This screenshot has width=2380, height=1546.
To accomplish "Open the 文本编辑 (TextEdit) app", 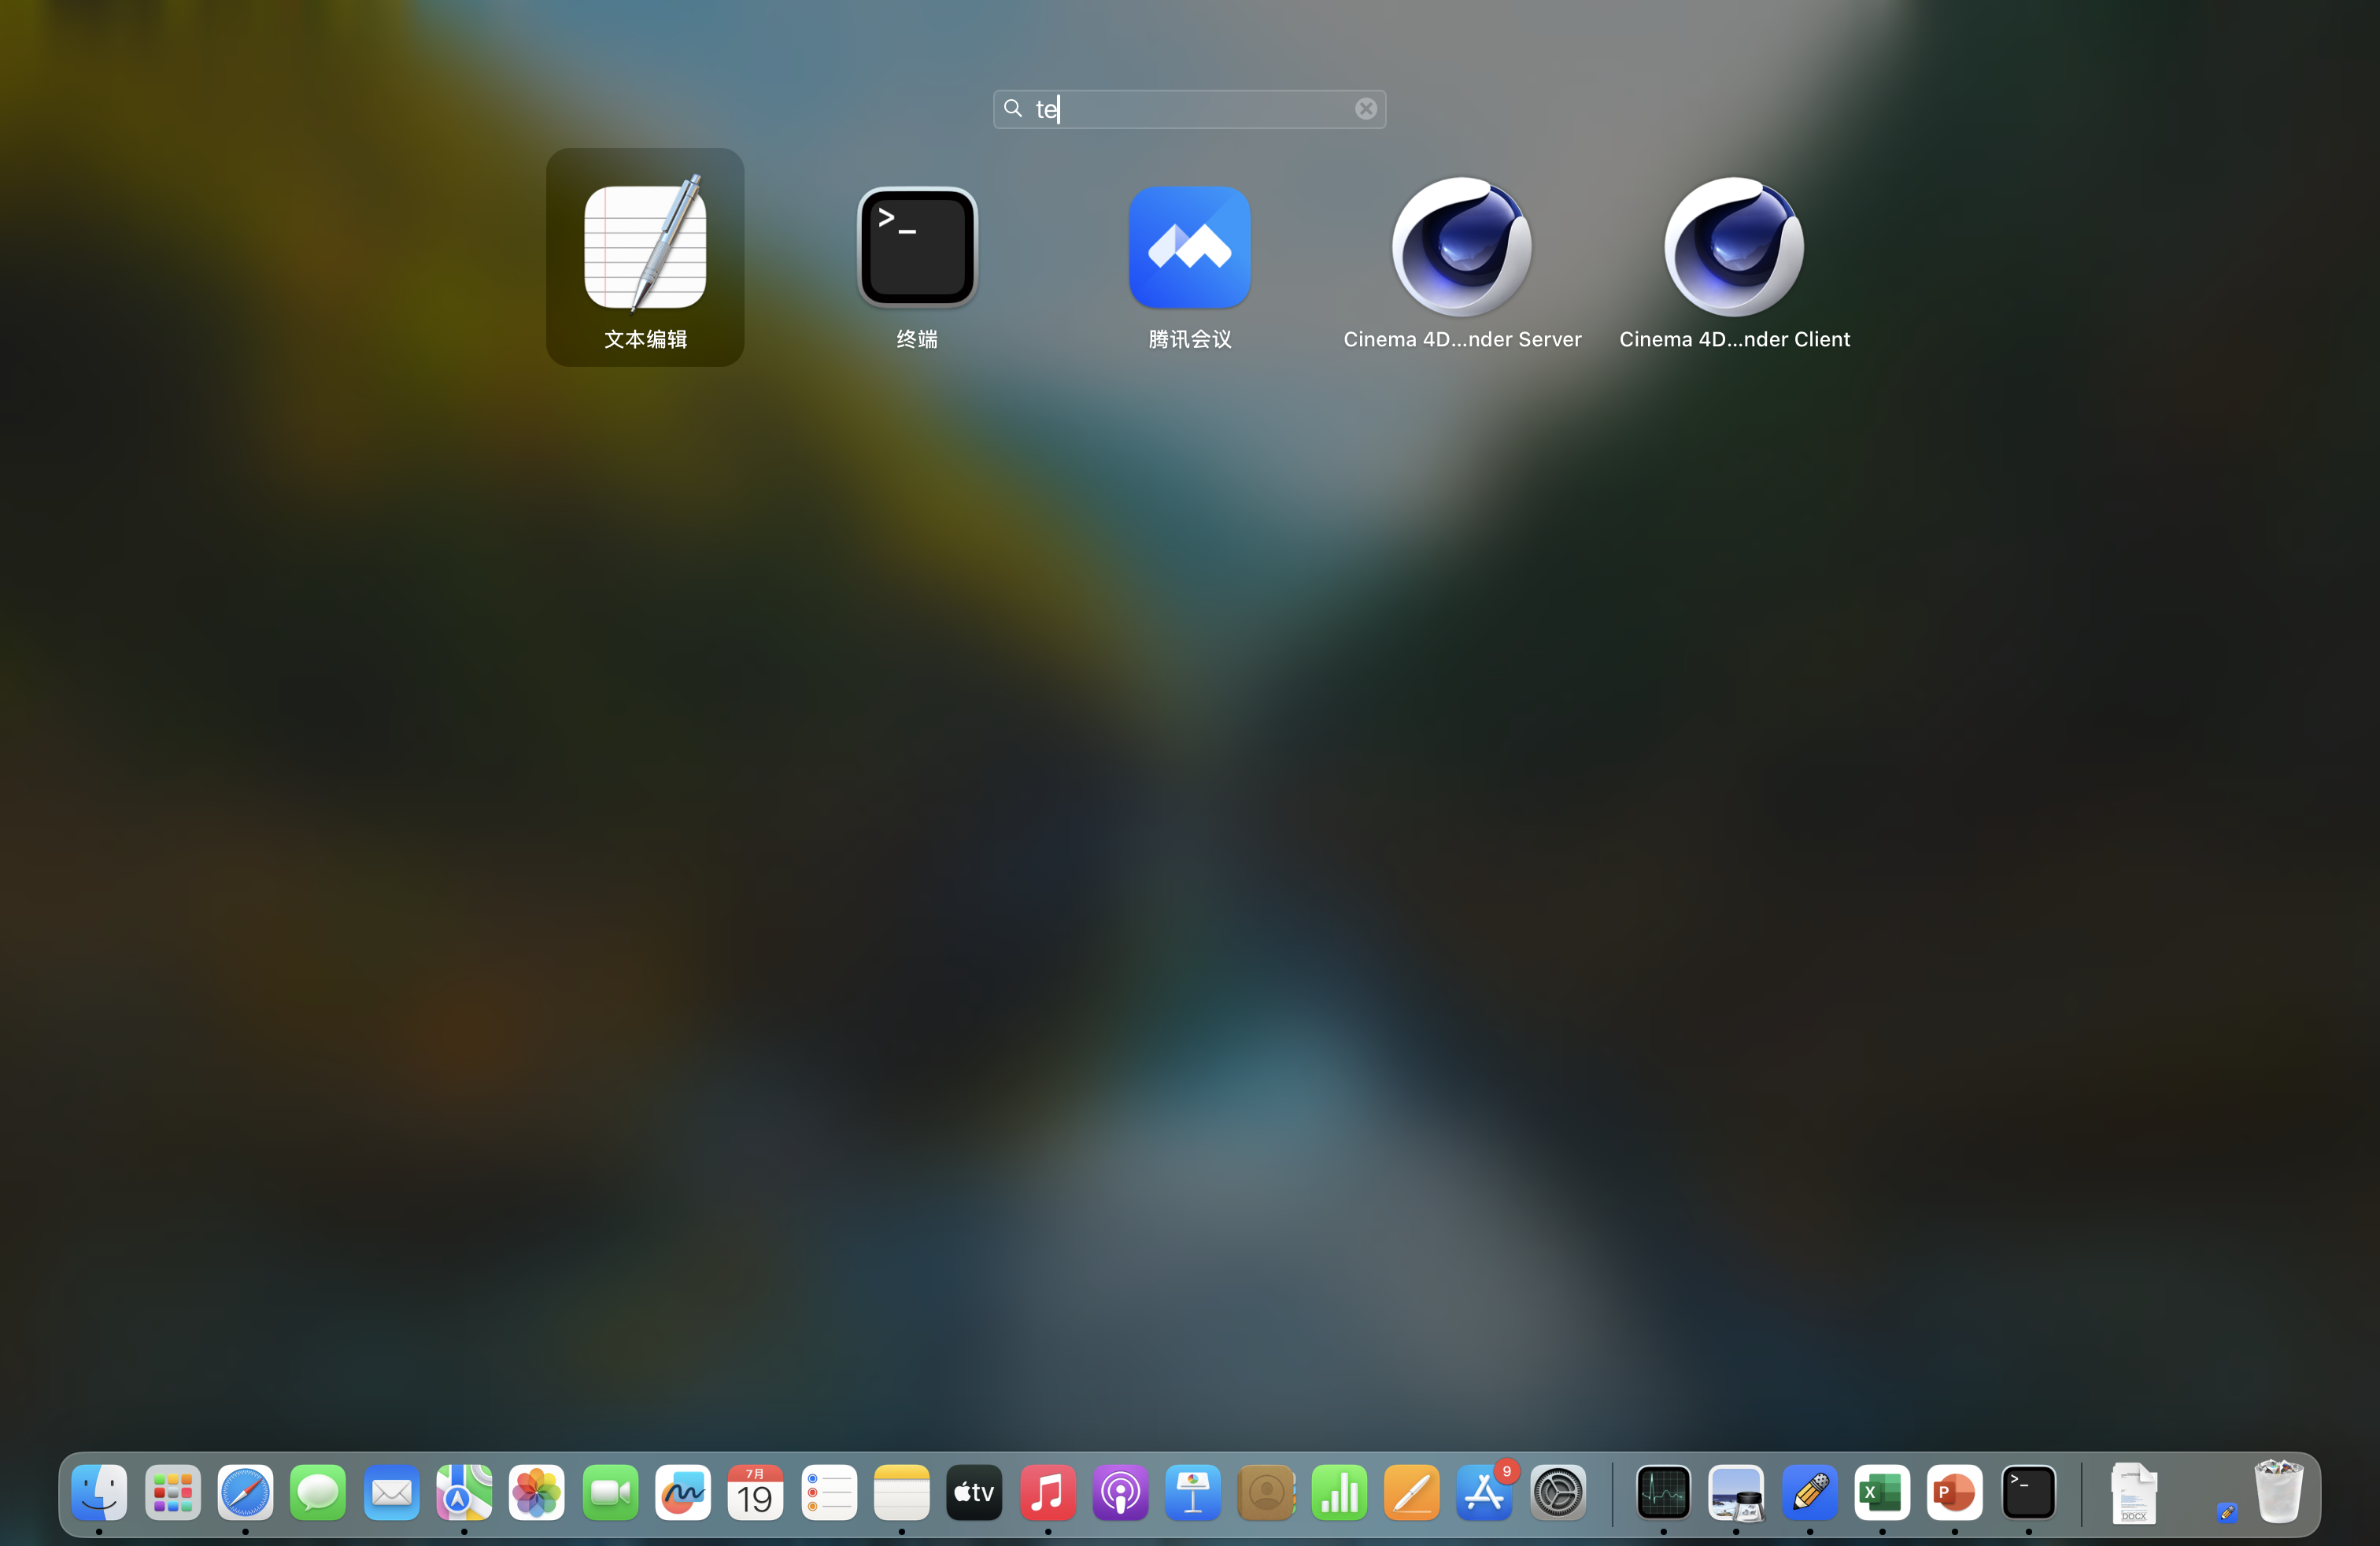I will coord(645,248).
